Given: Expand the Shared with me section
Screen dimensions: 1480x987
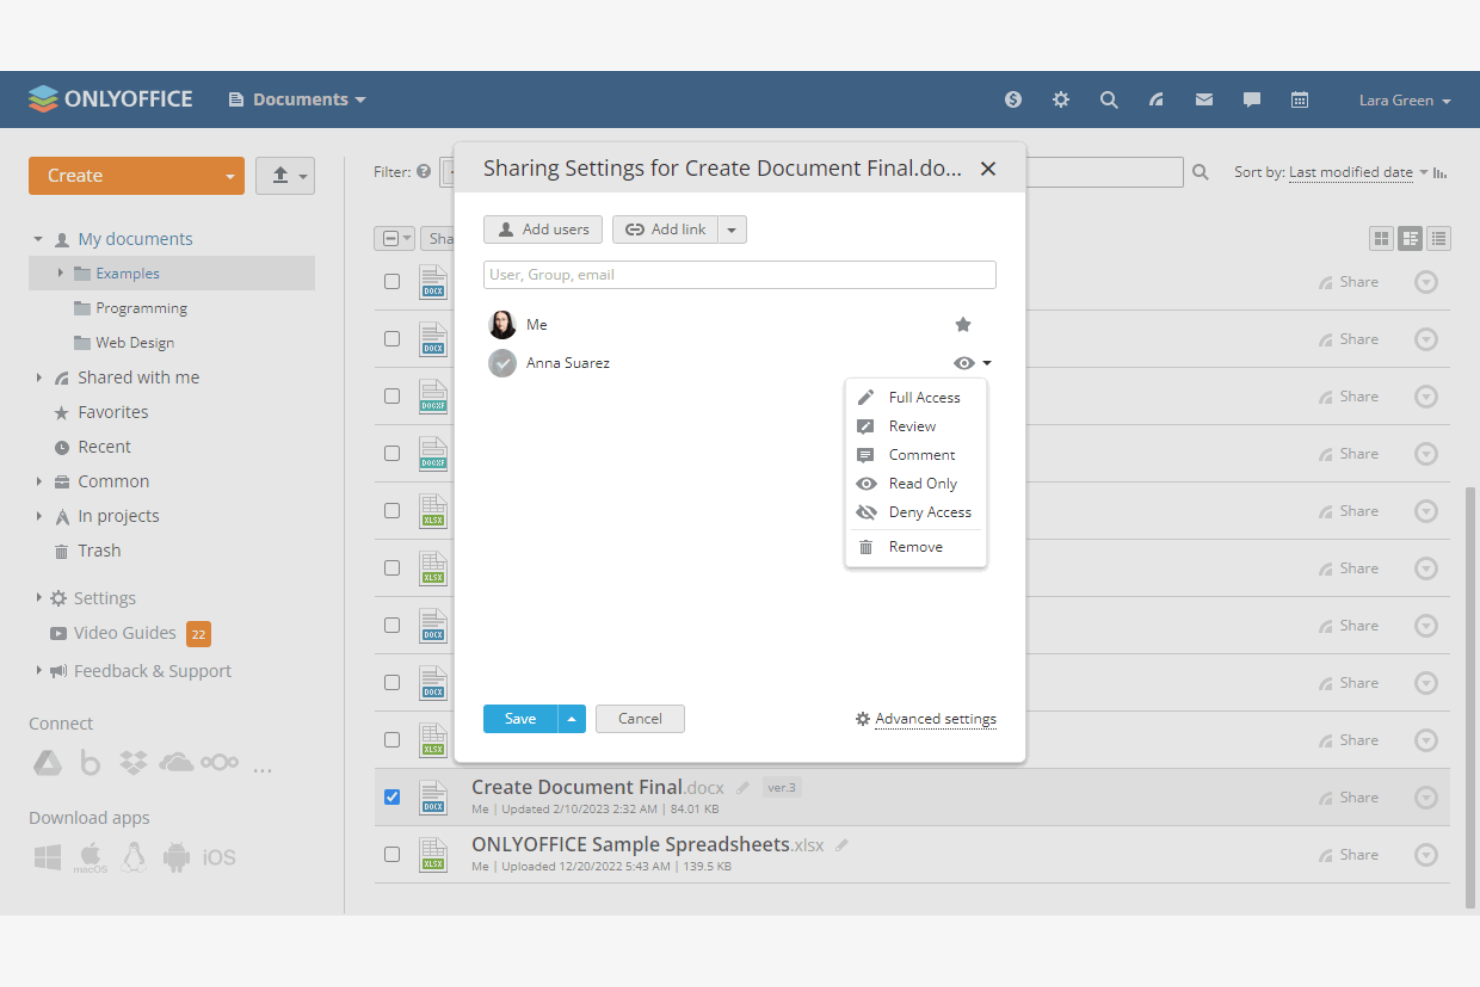Looking at the screenshot, I should (x=38, y=377).
